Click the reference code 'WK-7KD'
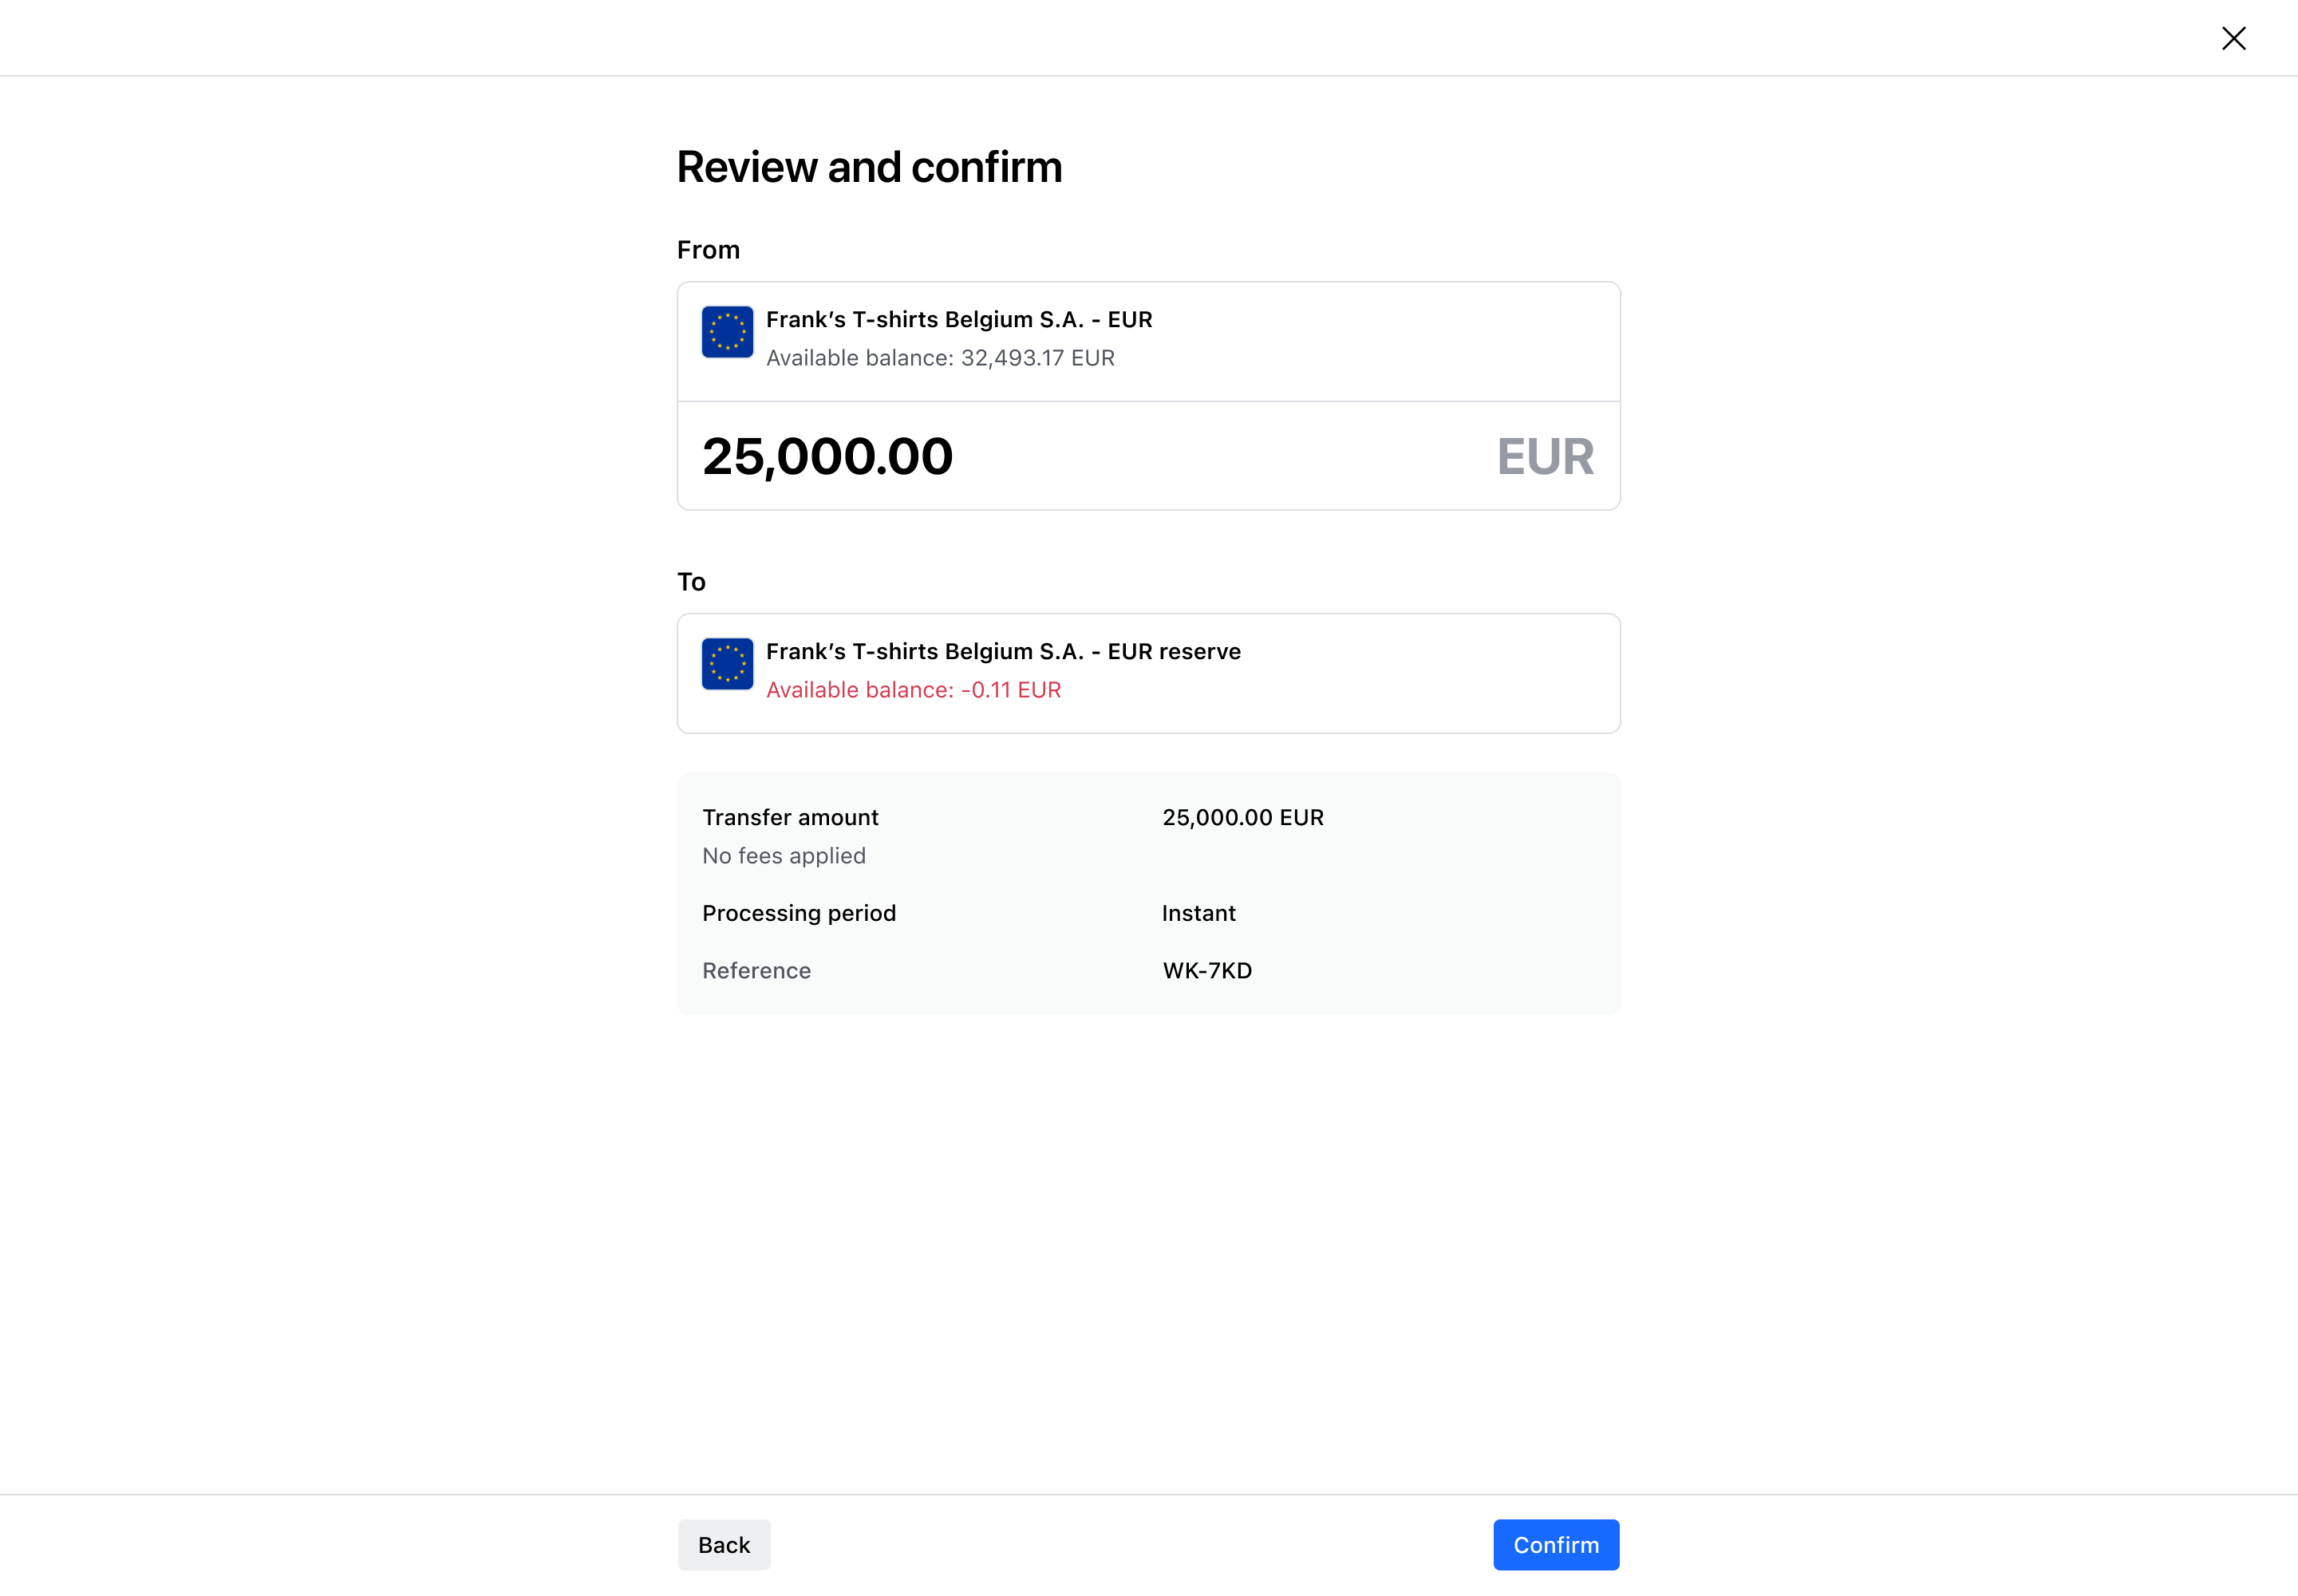2298x1596 pixels. coord(1207,970)
